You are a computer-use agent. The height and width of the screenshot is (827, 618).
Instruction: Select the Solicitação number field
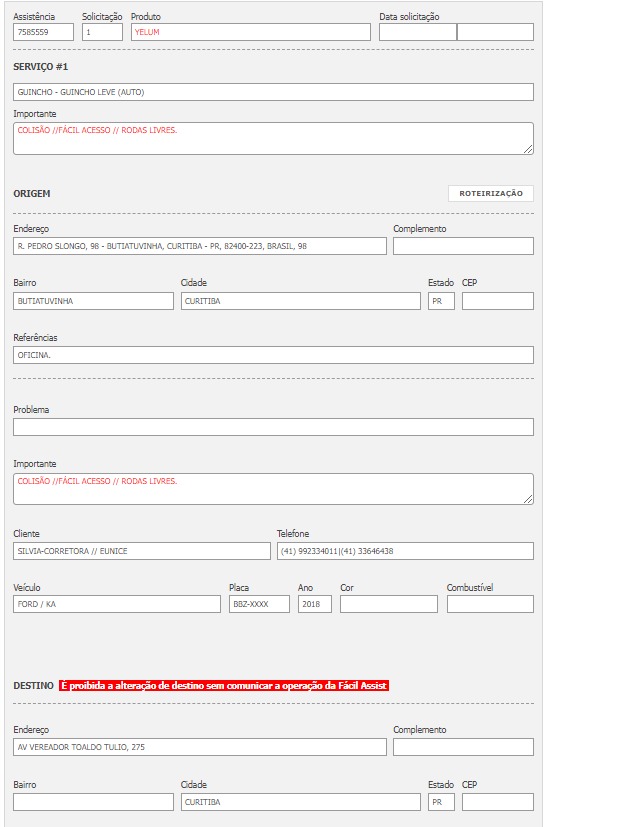[x=102, y=32]
